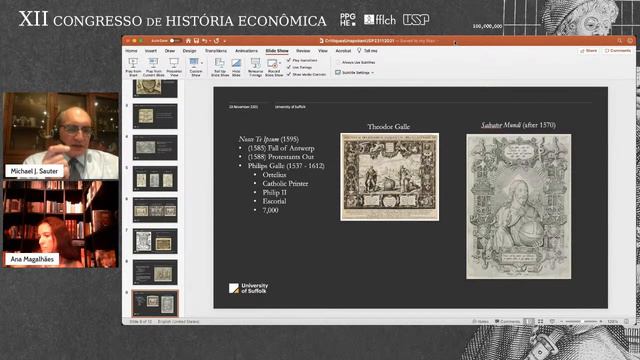Click Michael J. Sauter's video tile

click(x=61, y=136)
